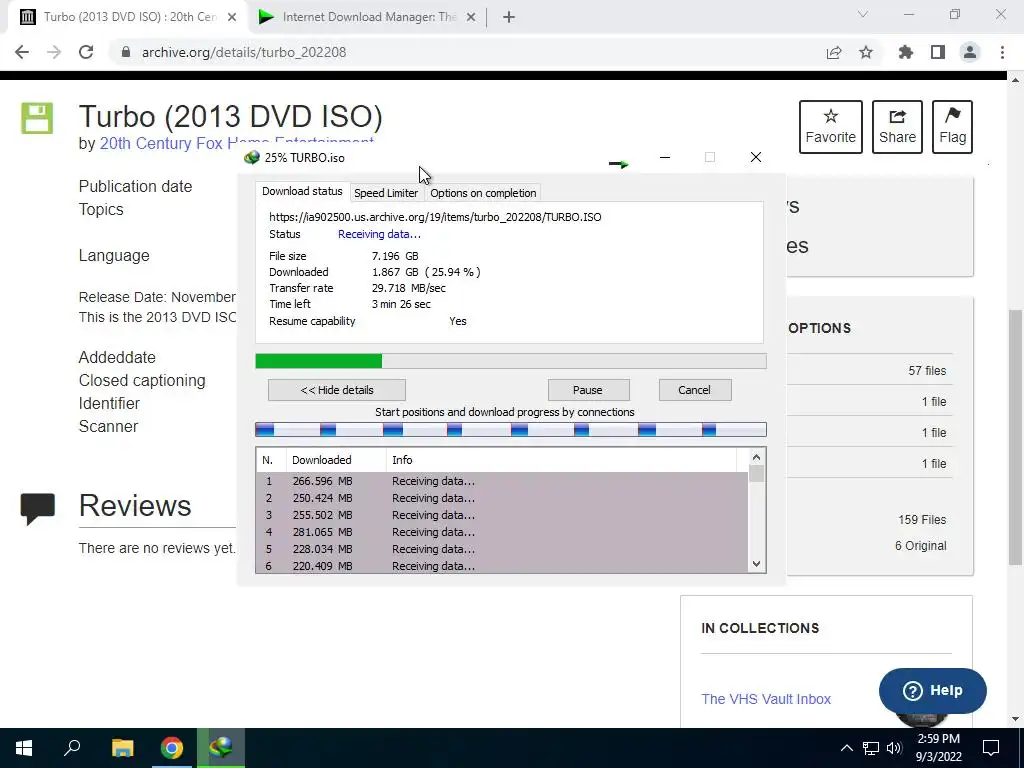Click the green floppy software icon
1024x768 pixels.
coord(37,118)
